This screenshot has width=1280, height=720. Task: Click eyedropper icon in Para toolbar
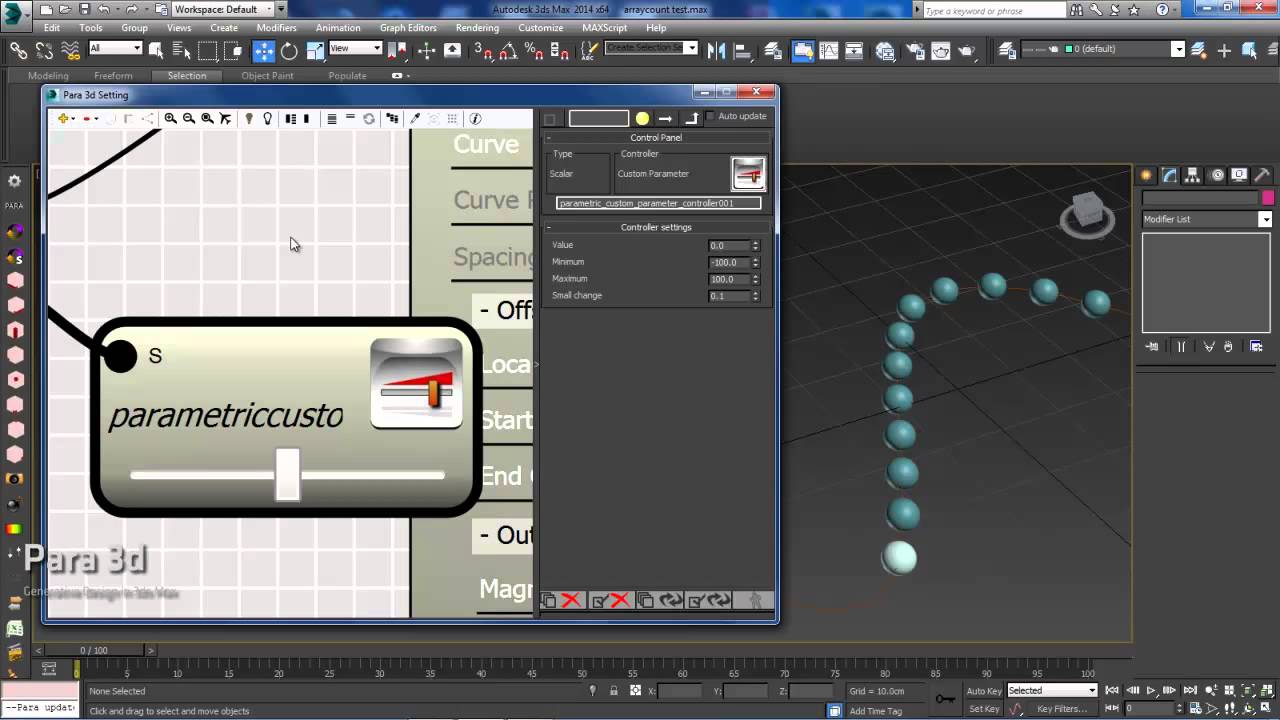[415, 118]
